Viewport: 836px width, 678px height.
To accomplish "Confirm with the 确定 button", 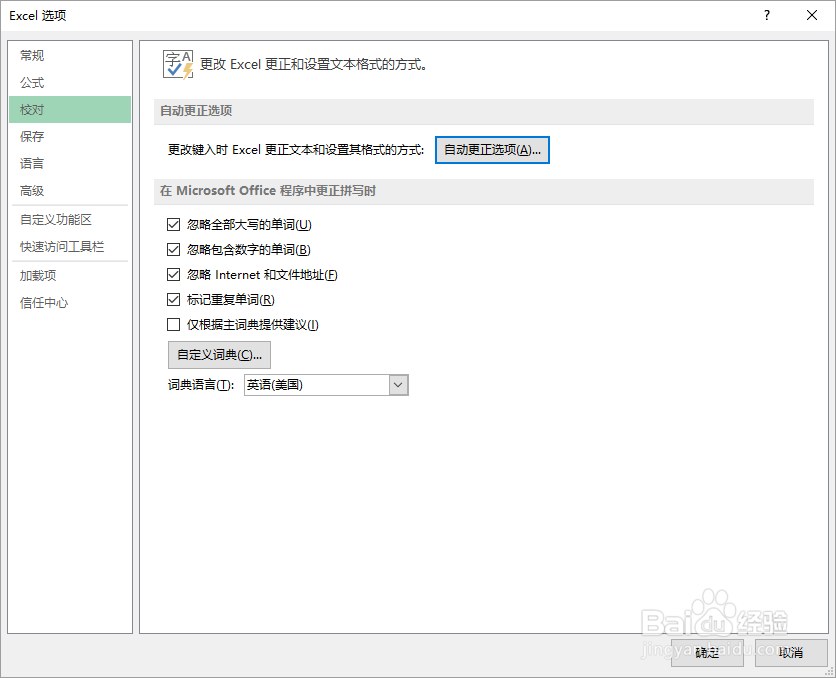I will (707, 652).
